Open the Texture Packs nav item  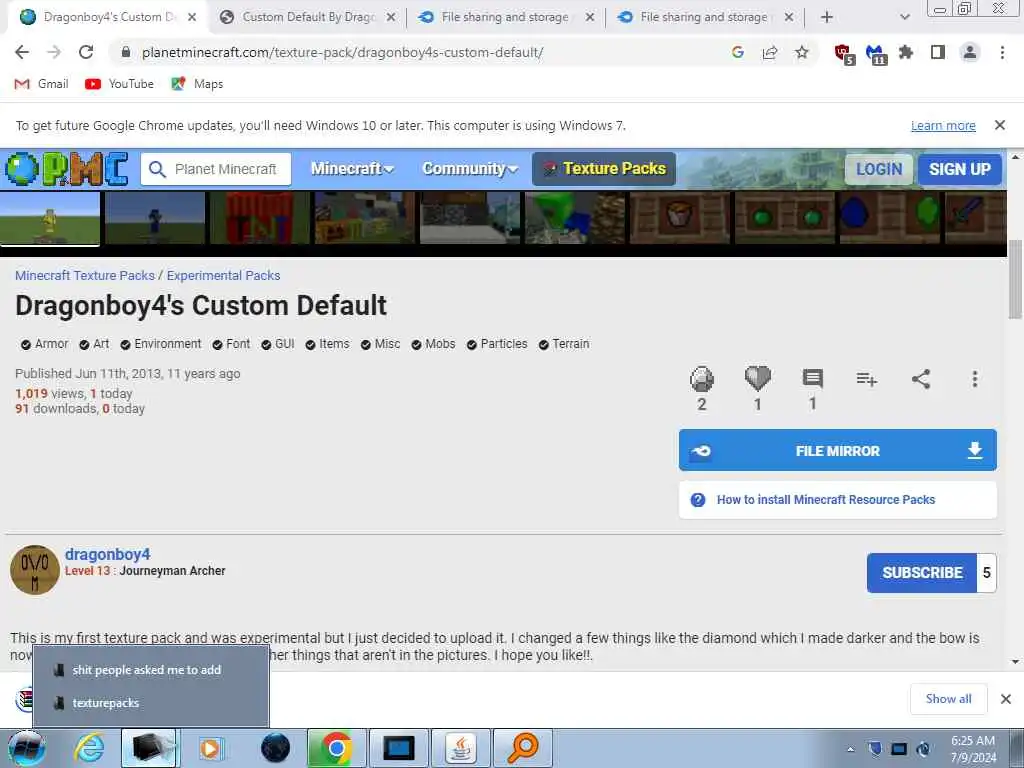[603, 169]
